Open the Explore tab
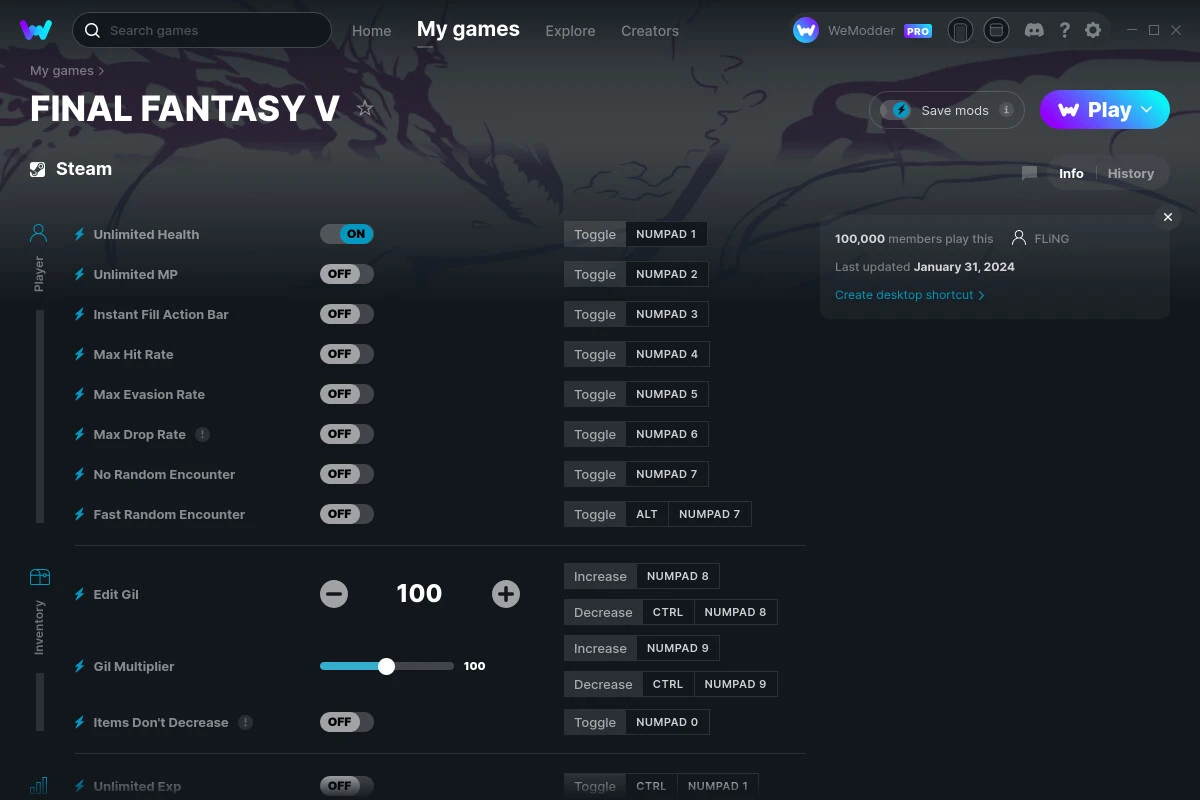The height and width of the screenshot is (800, 1200). point(570,31)
